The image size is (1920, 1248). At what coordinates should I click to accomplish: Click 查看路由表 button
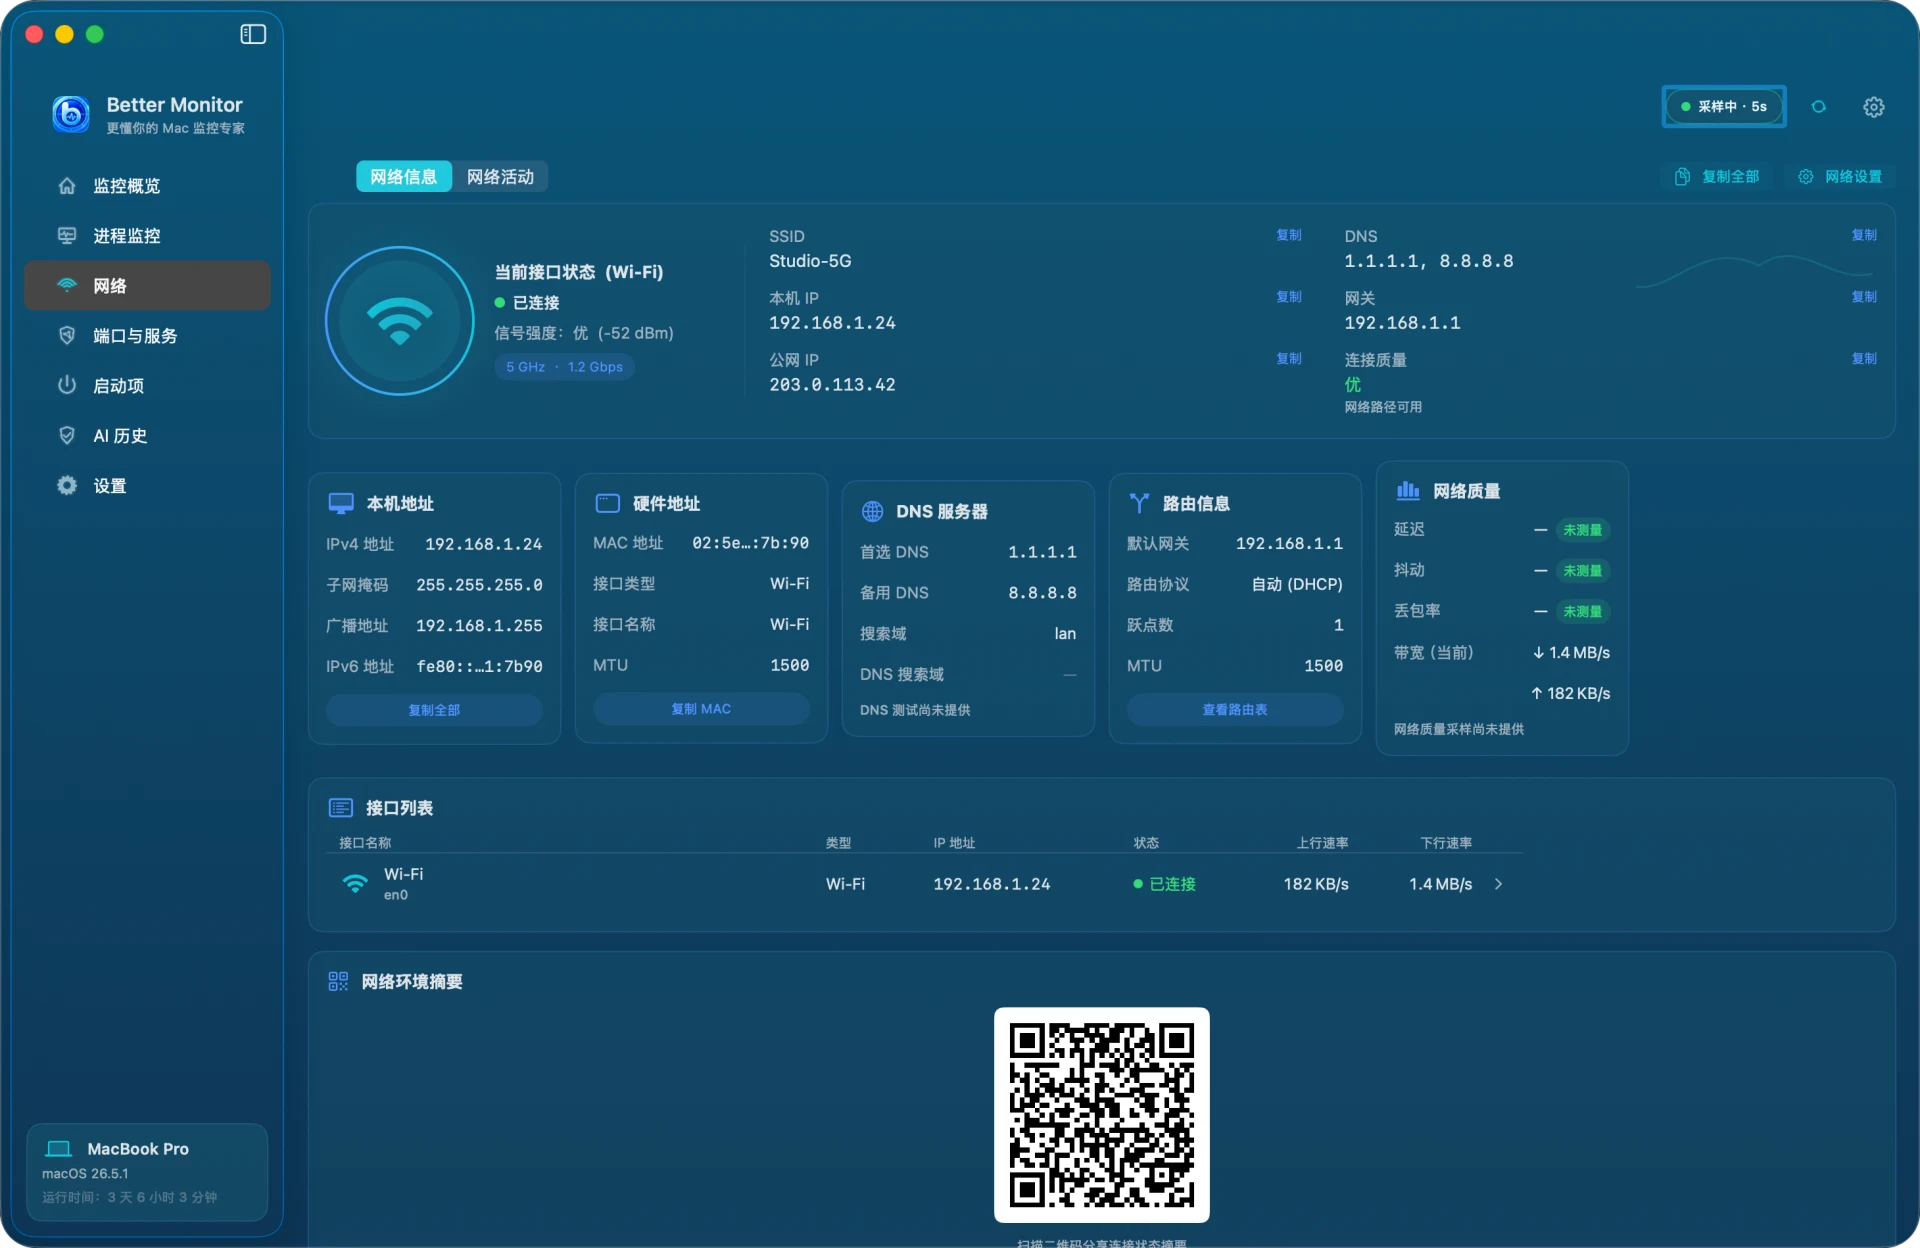pyautogui.click(x=1235, y=709)
